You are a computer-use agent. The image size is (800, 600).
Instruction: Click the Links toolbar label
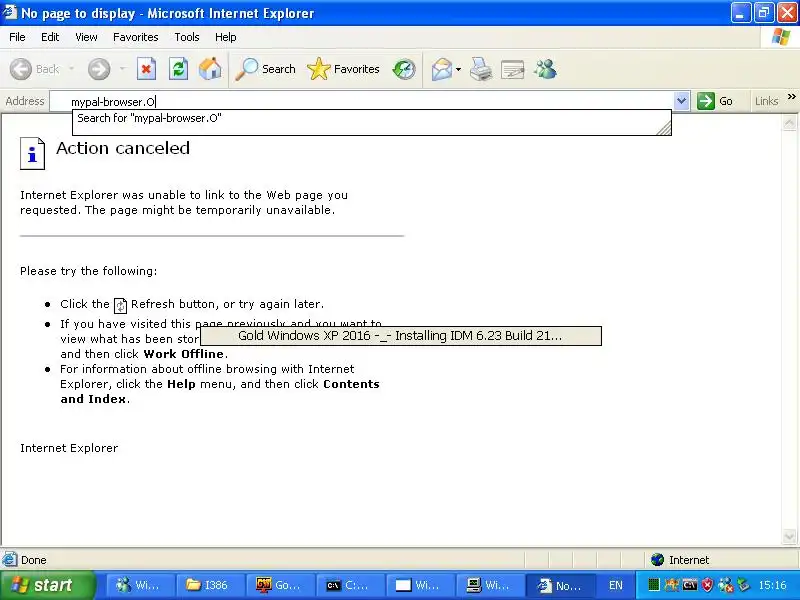click(766, 101)
